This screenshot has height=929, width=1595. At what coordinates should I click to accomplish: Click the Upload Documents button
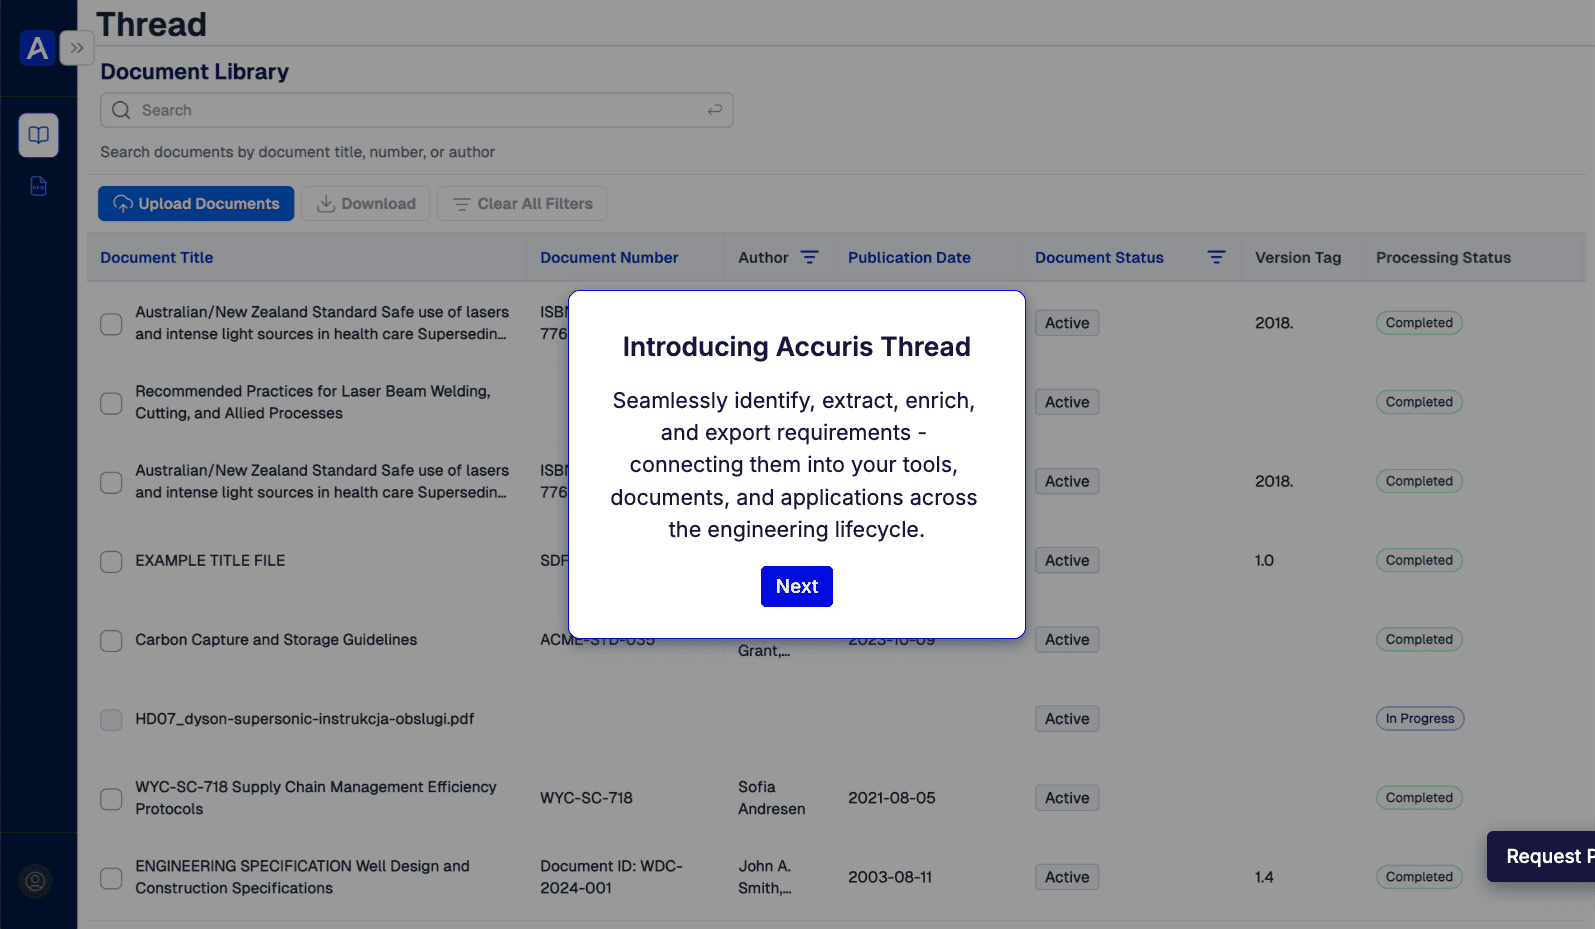pos(196,204)
